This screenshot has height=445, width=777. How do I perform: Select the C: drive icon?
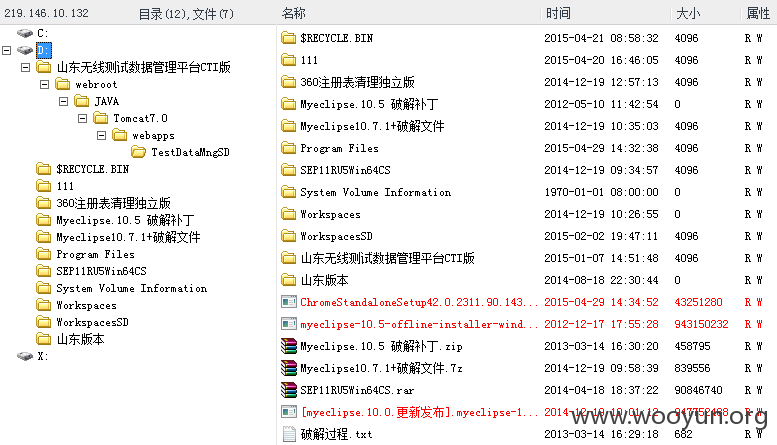pyautogui.click(x=25, y=33)
